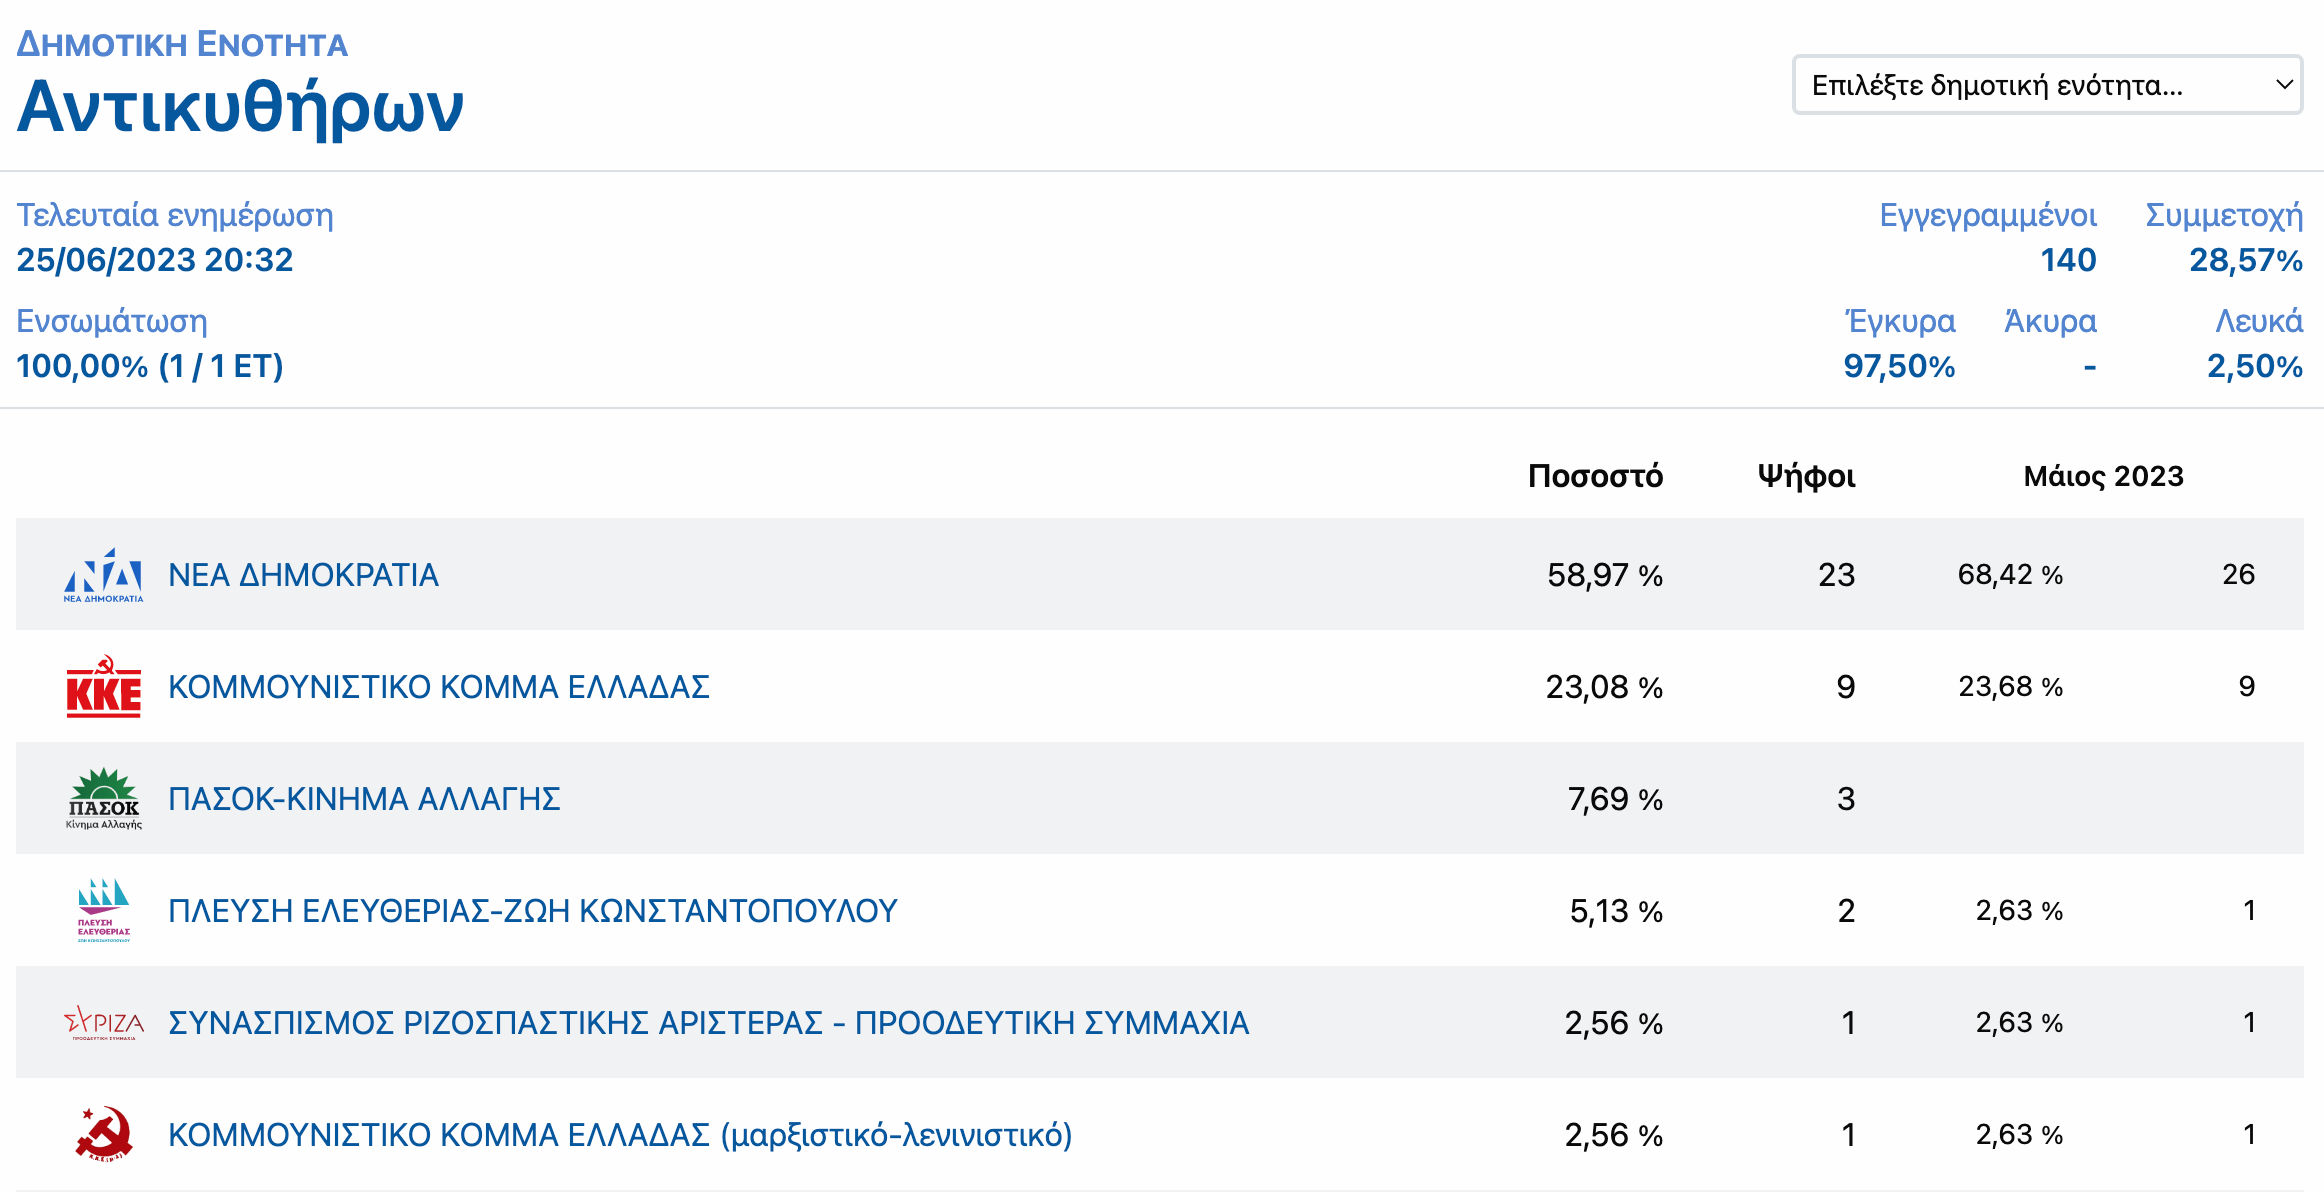This screenshot has width=2324, height=1192.
Task: Open ΠΛΕΥΣΗ ΕΛΕΥΘΕΡΙΑΣ-ΖΩΗ ΚΩΝΣΤΑΝΤΟΠΟΥΛΟΥ link
Action: [532, 911]
